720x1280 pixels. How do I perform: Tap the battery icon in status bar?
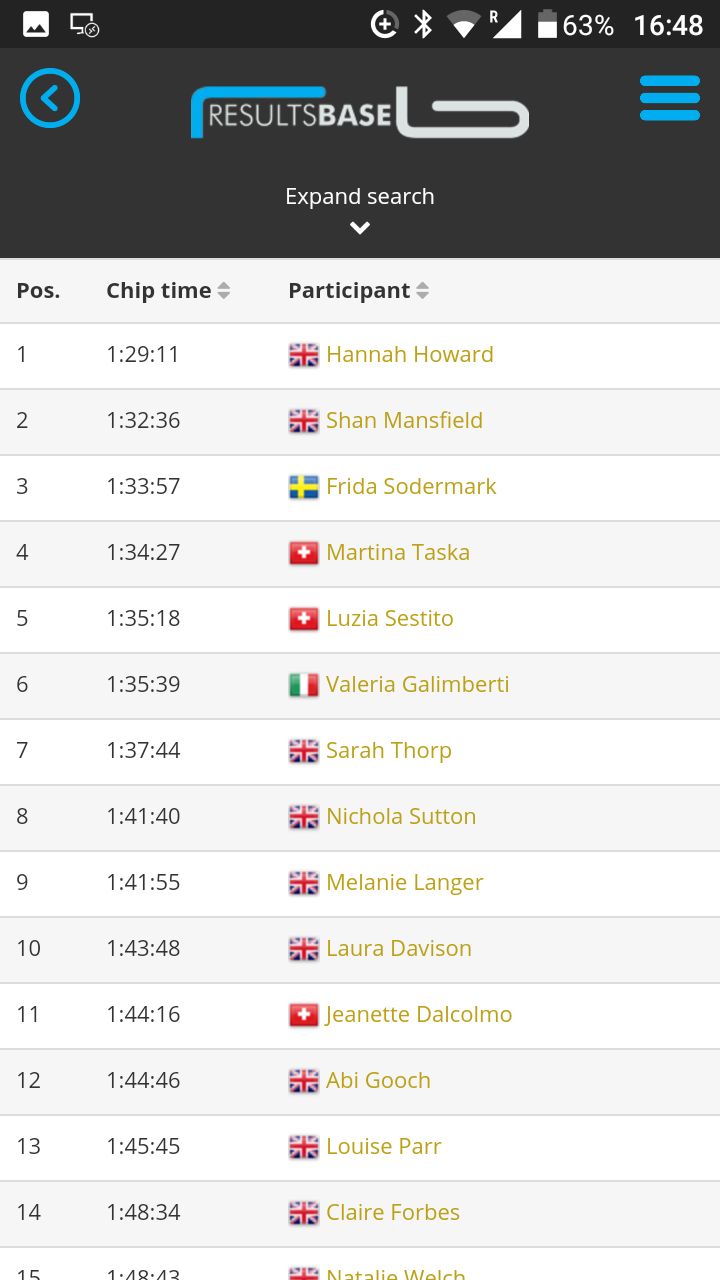pyautogui.click(x=547, y=24)
